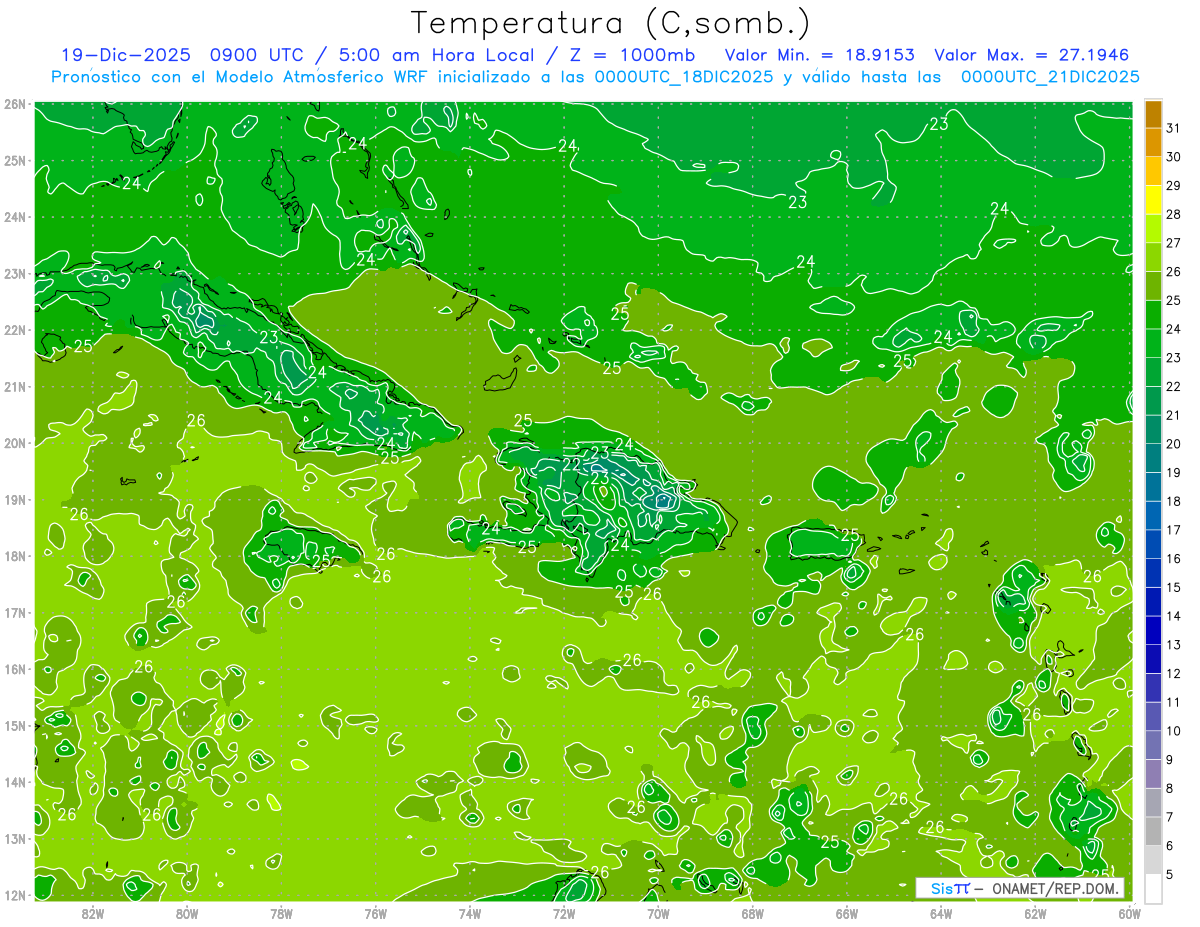Image resolution: width=1200 pixels, height=927 pixels.
Task: Click the "28" label on the color scale
Action: (x=1174, y=215)
